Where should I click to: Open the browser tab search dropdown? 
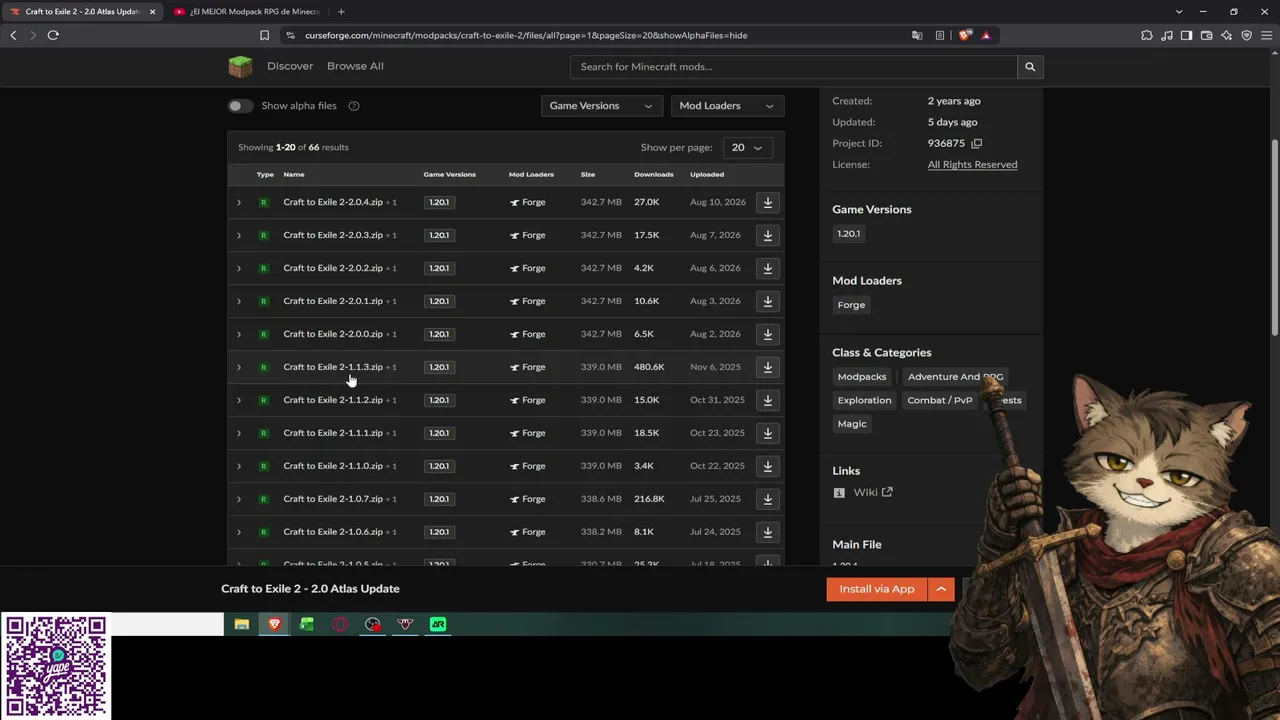point(1179,12)
